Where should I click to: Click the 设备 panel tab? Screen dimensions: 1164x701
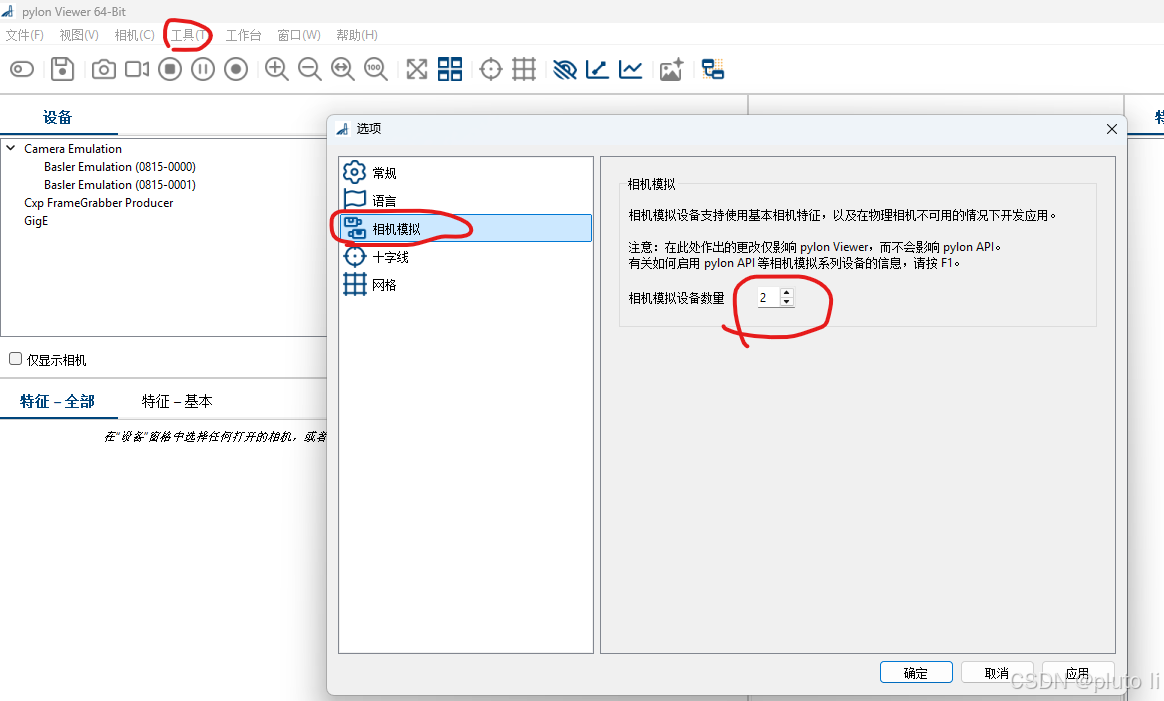click(58, 117)
